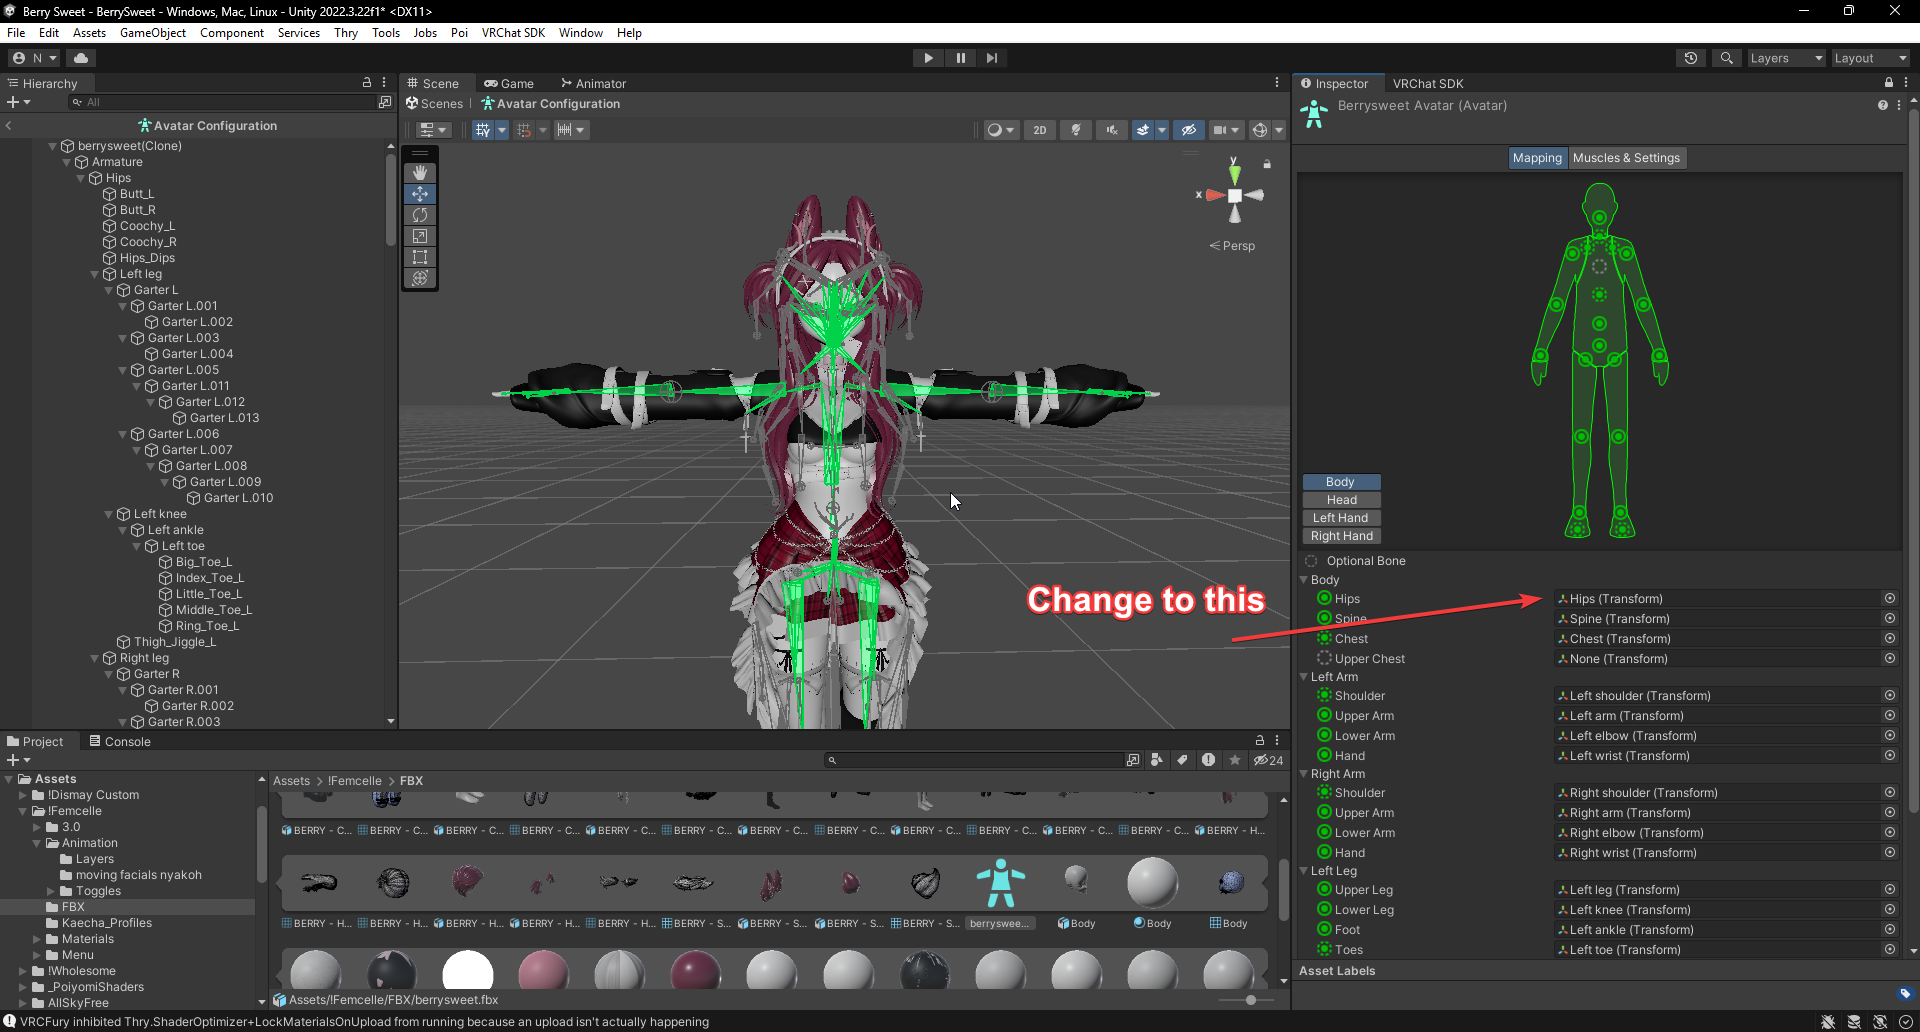
Task: Switch to Muscles & Settings tab
Action: (x=1626, y=158)
